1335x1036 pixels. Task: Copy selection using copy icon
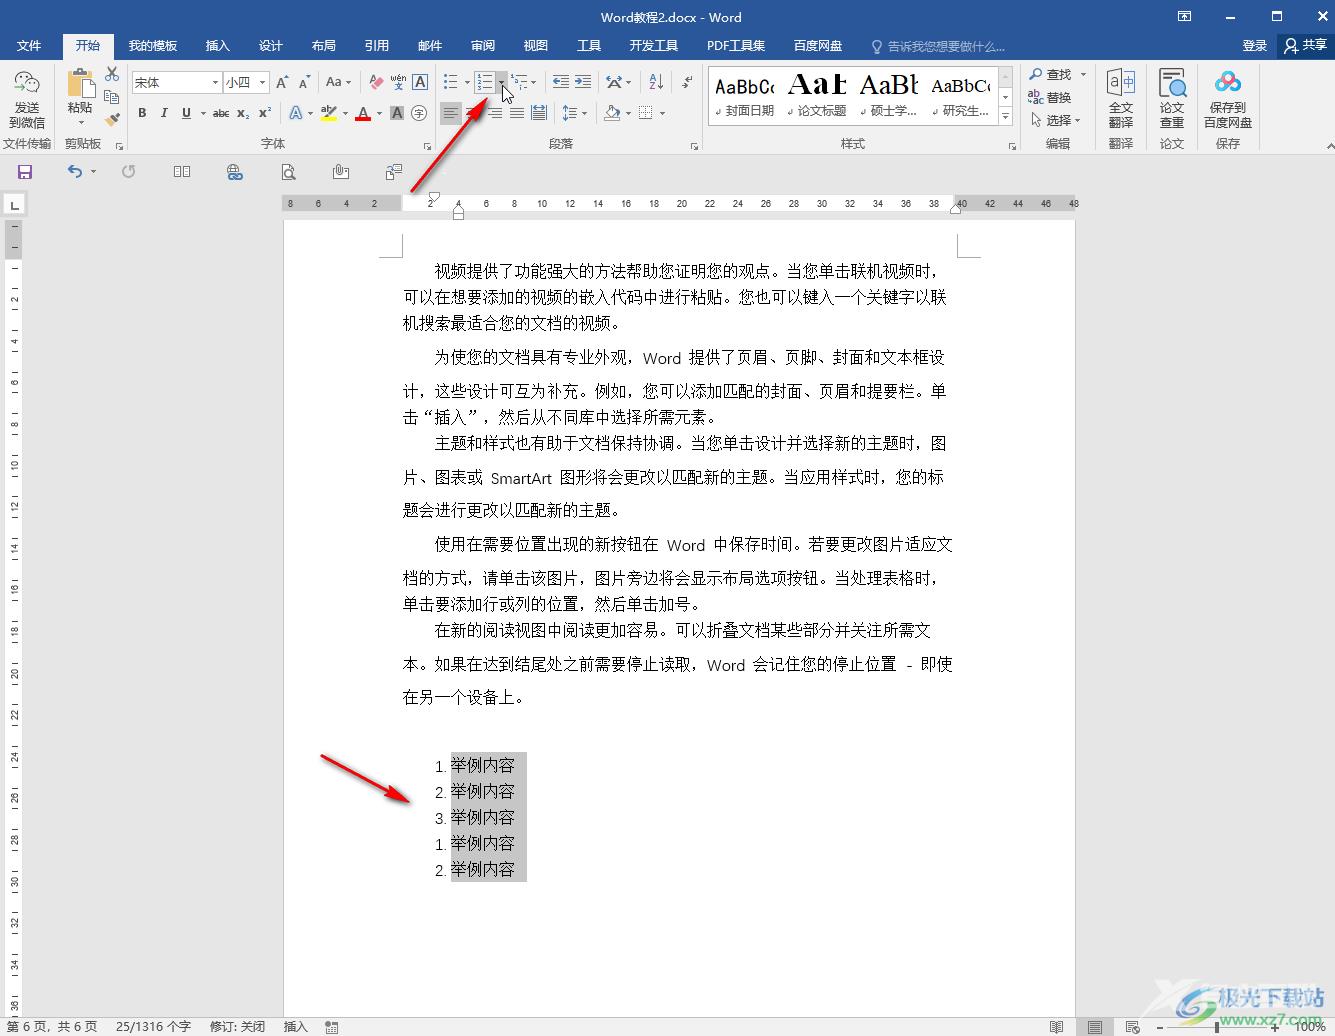pyautogui.click(x=112, y=97)
